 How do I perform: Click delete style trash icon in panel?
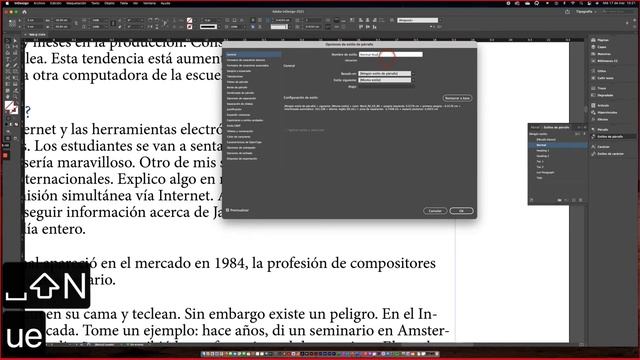pyautogui.click(x=581, y=200)
